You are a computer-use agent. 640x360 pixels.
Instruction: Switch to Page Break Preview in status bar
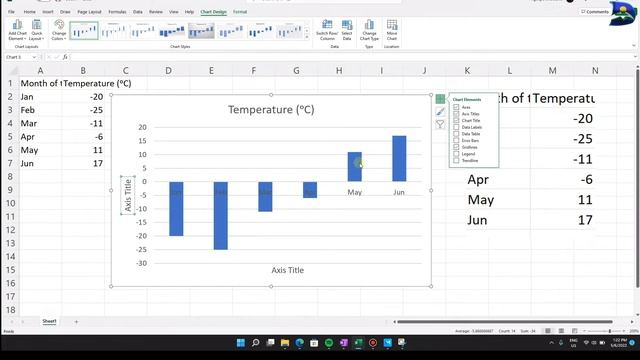point(575,331)
